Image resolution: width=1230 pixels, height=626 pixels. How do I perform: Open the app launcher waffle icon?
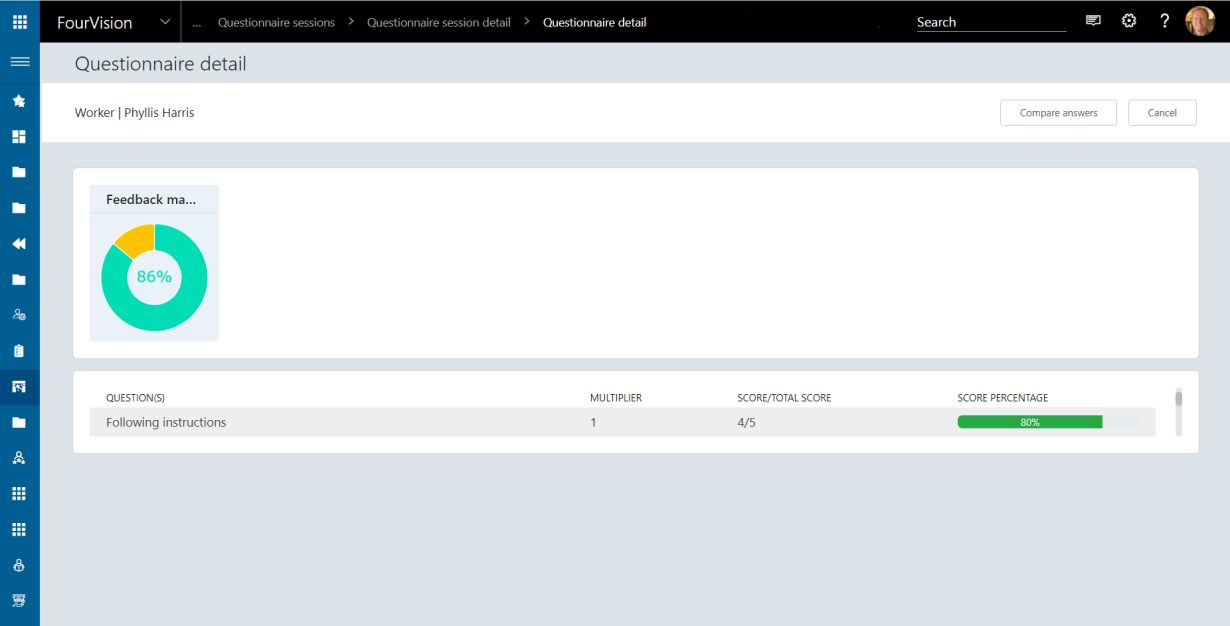pyautogui.click(x=19, y=21)
